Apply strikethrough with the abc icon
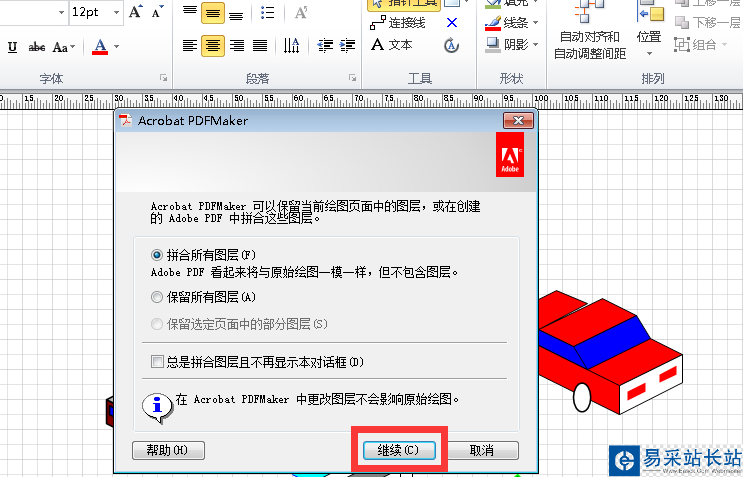Image resolution: width=743 pixels, height=477 pixels. click(x=36, y=47)
